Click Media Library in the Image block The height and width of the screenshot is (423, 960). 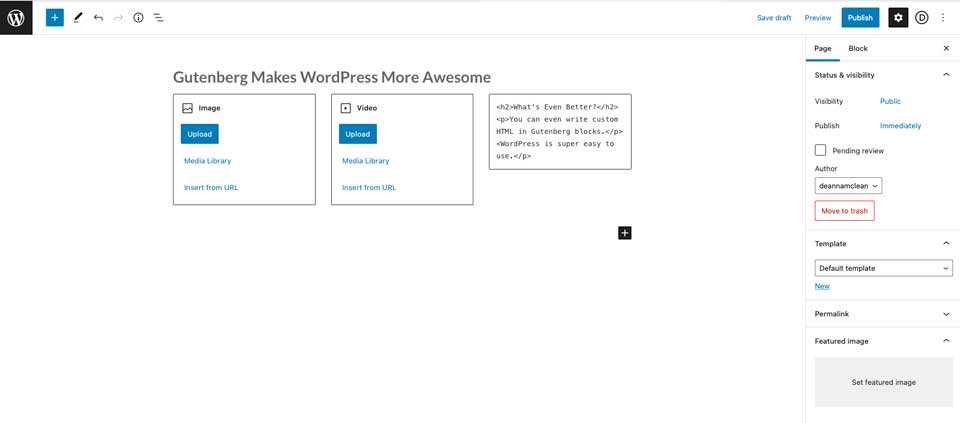(x=208, y=161)
